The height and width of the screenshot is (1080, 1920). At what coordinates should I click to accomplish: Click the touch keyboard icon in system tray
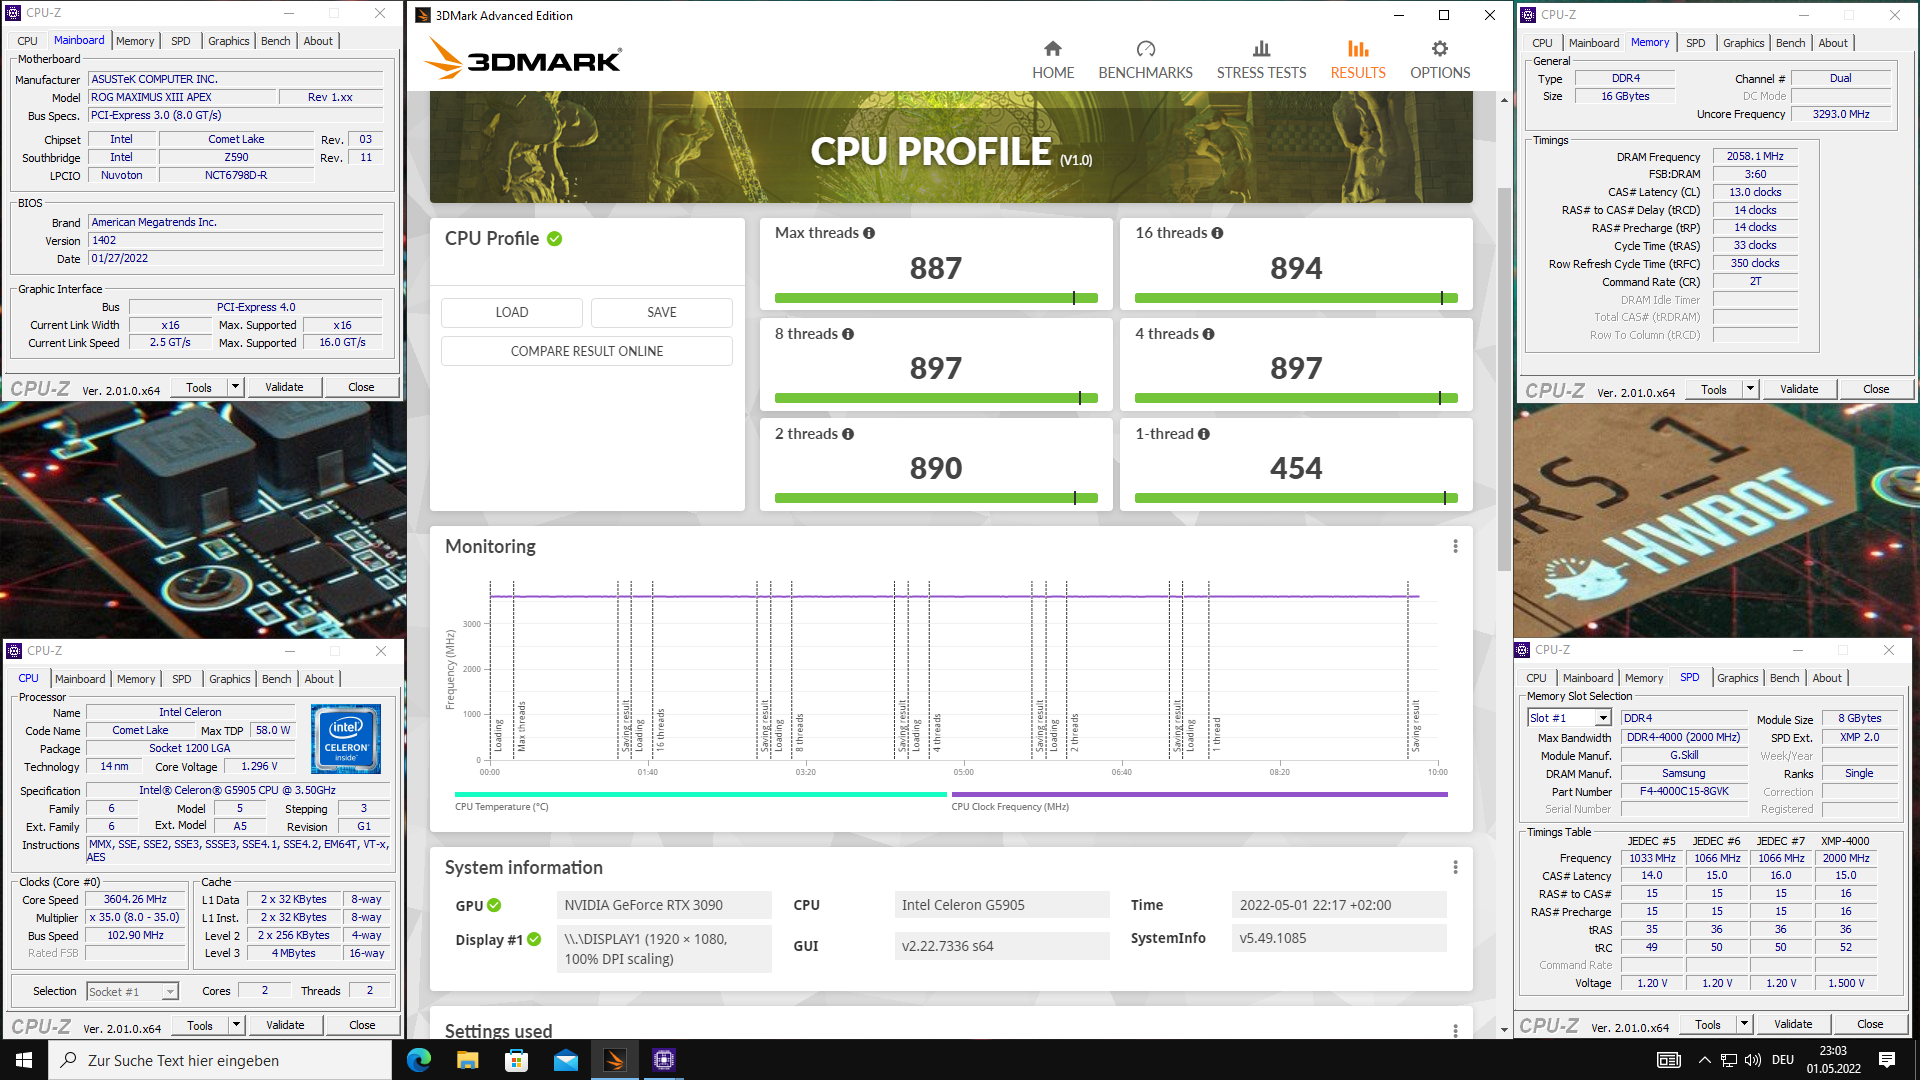pos(1668,1060)
